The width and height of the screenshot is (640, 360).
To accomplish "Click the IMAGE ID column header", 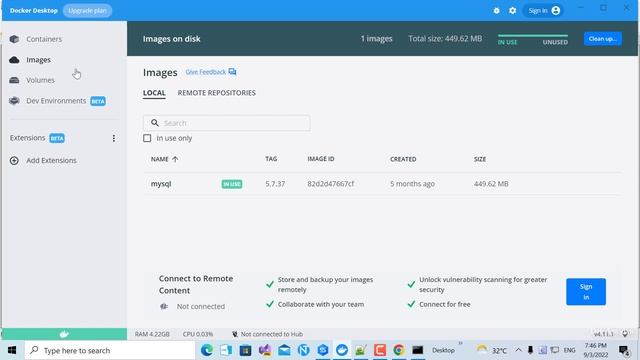I will point(321,159).
